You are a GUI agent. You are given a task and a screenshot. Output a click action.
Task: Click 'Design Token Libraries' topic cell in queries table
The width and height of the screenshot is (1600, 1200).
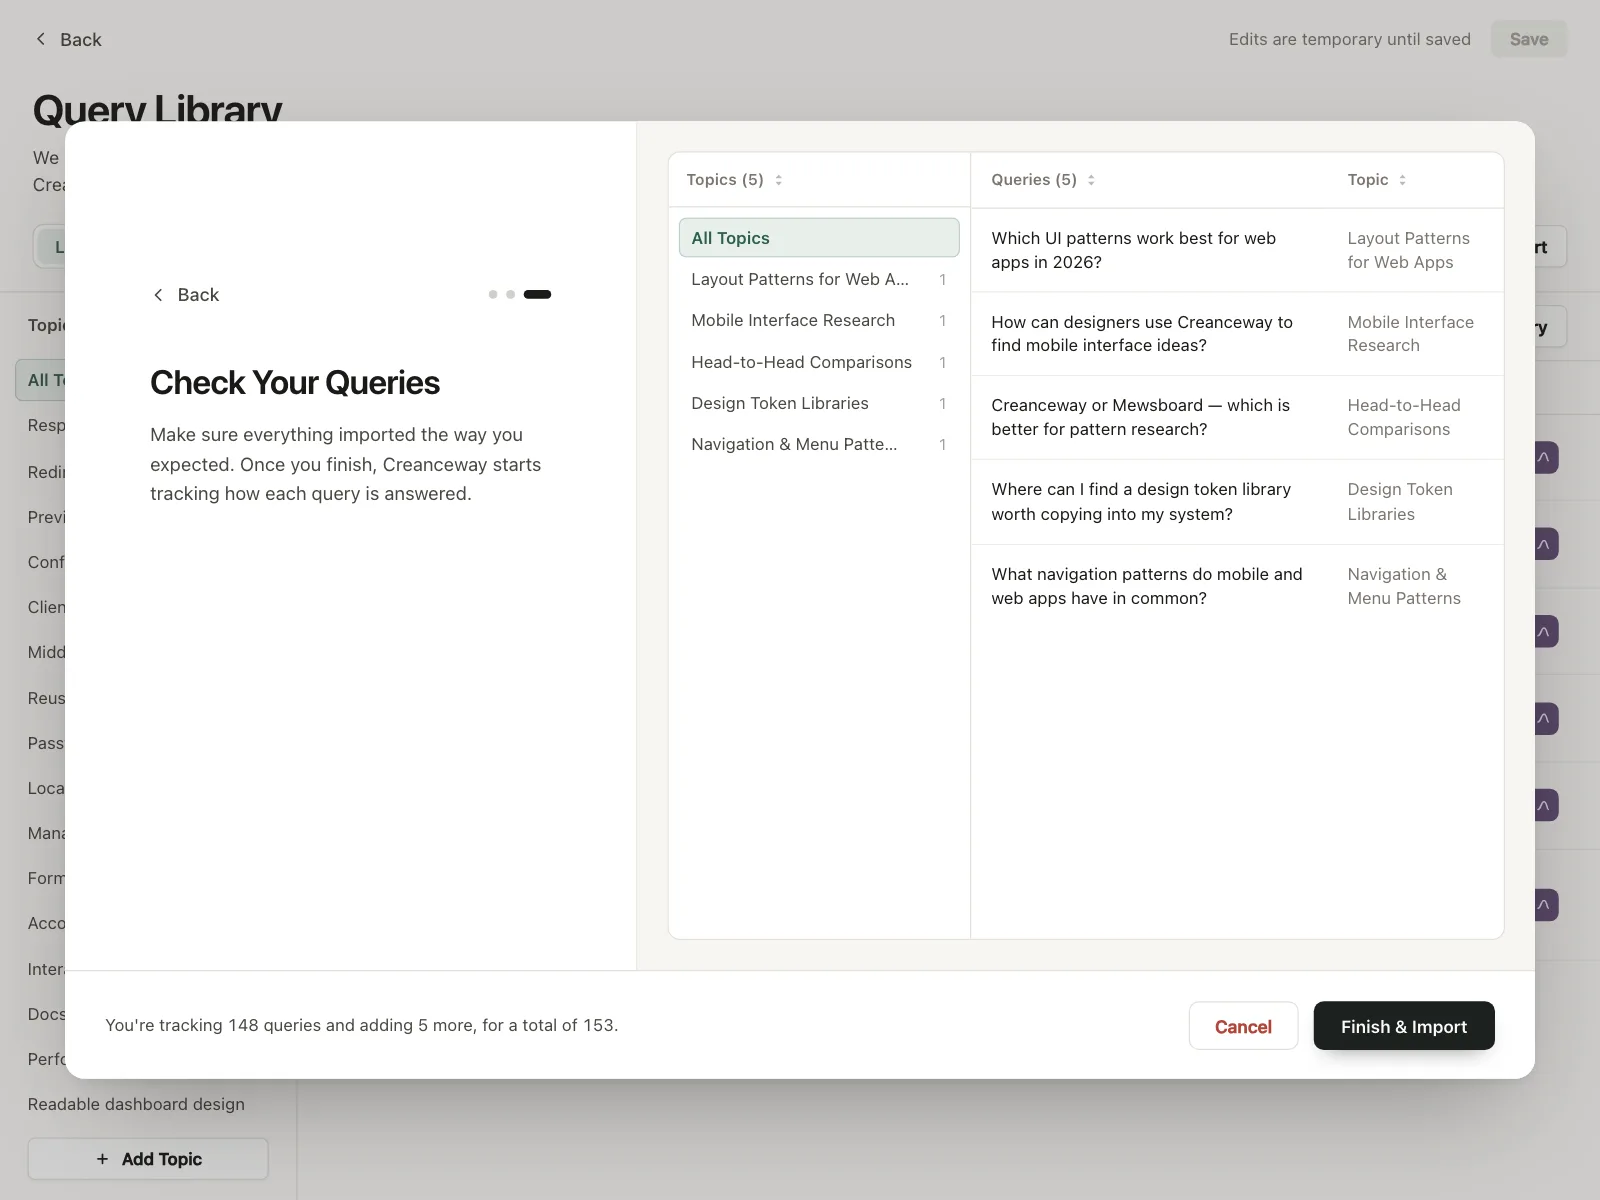point(1400,502)
